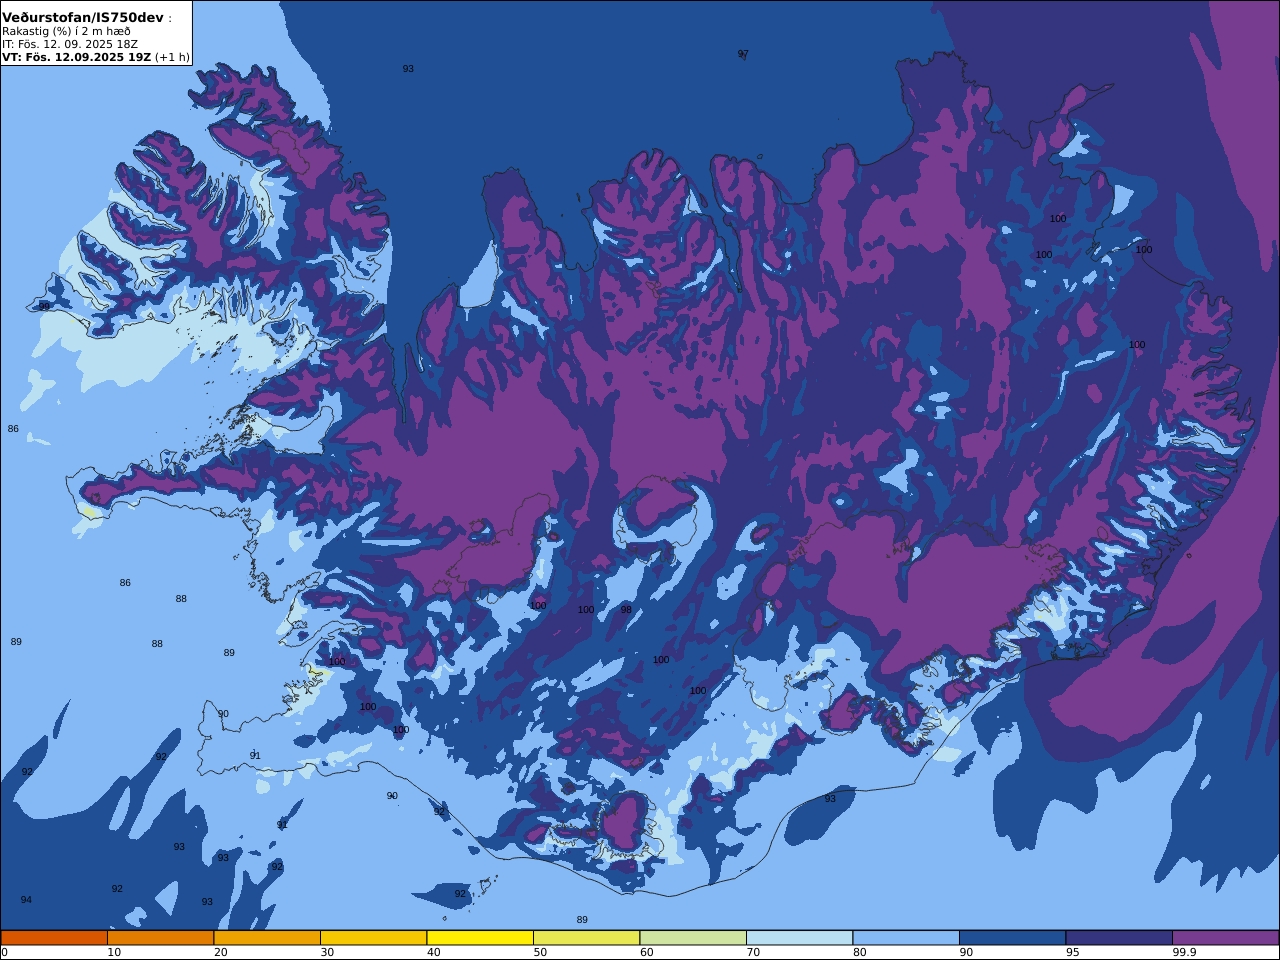Click the legend tick label 40
The width and height of the screenshot is (1280, 960).
point(433,952)
